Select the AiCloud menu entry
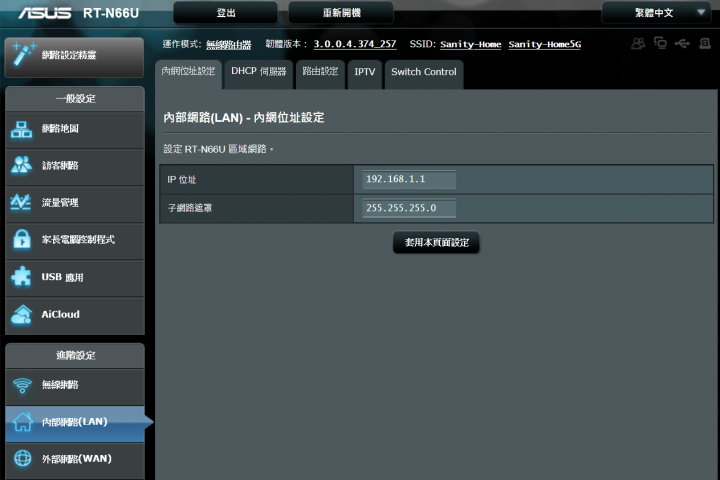Screen dimensions: 720x480 75,315
